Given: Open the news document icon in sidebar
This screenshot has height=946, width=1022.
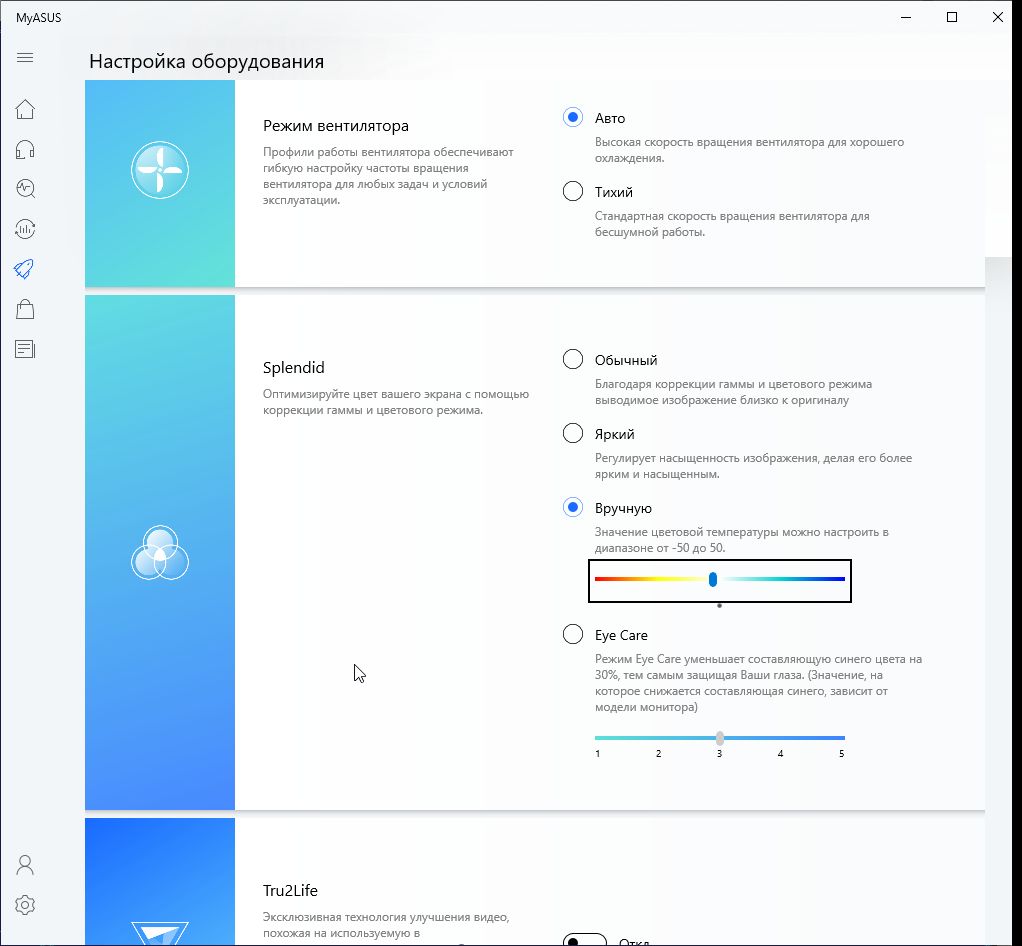Looking at the screenshot, I should (25, 349).
